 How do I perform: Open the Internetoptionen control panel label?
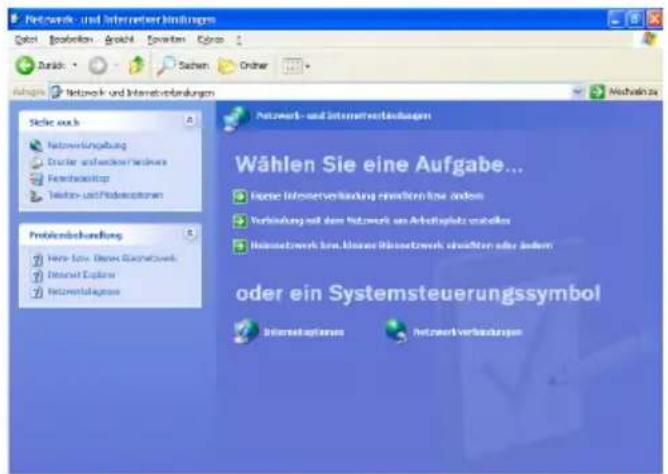[x=304, y=332]
